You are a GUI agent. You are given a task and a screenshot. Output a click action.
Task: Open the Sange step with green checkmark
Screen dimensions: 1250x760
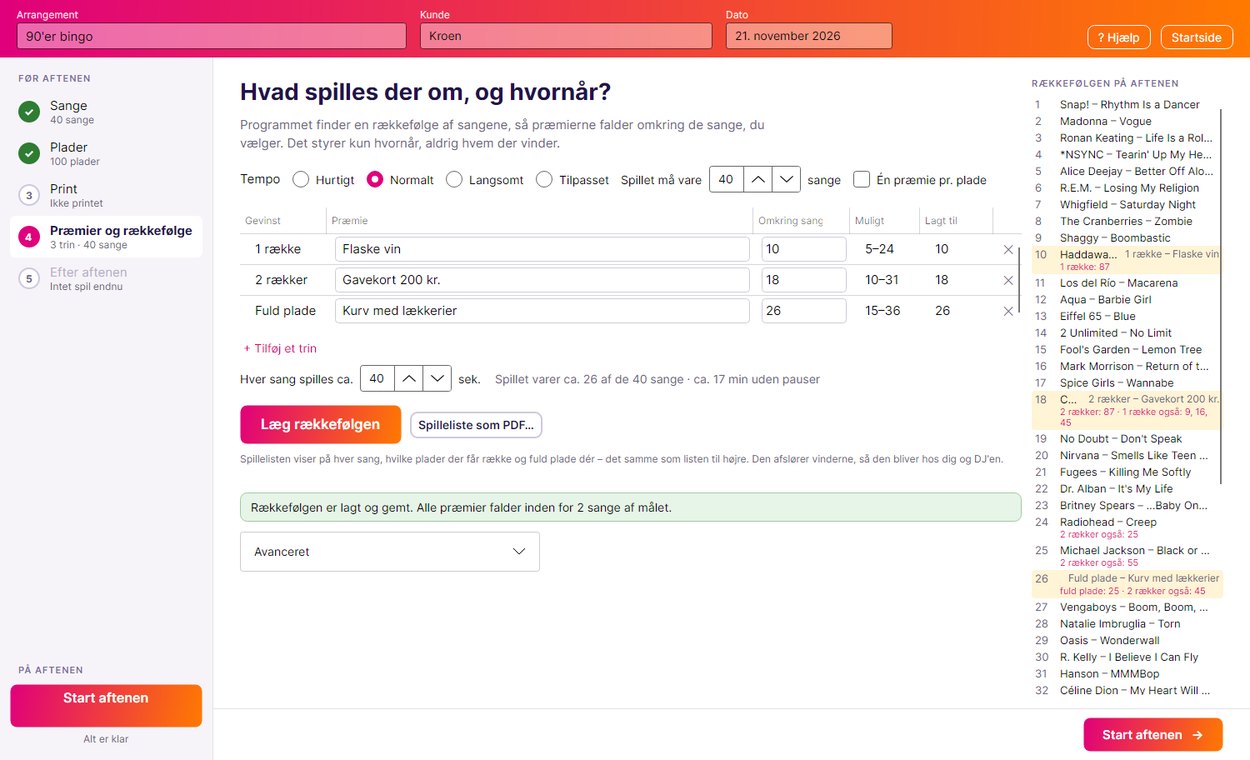106,112
